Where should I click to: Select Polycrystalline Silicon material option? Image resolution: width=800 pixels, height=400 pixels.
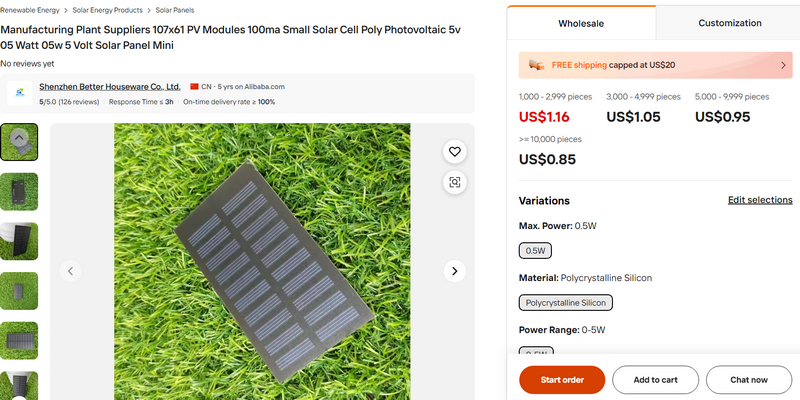565,302
